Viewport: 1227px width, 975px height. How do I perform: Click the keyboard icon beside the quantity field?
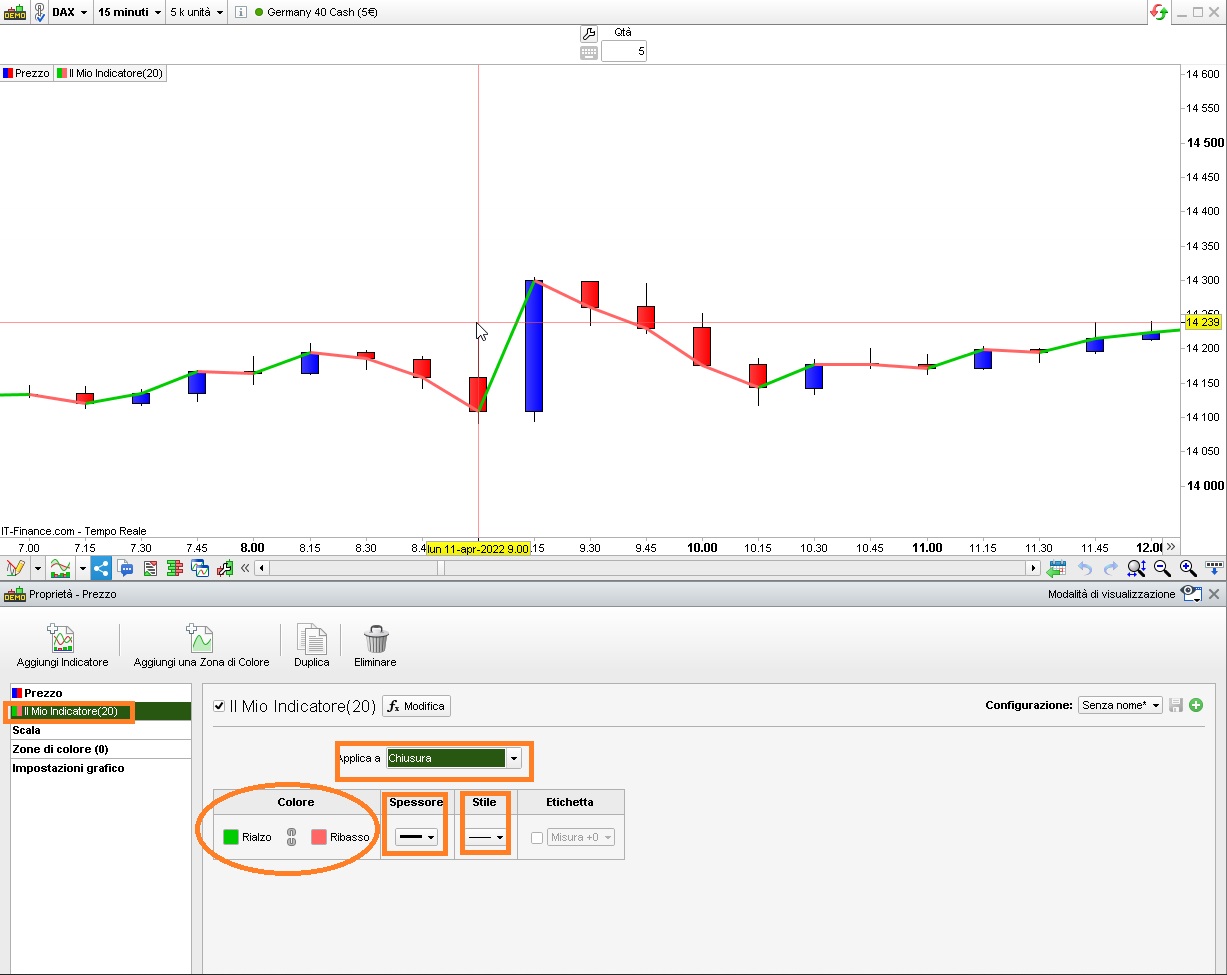click(x=589, y=52)
